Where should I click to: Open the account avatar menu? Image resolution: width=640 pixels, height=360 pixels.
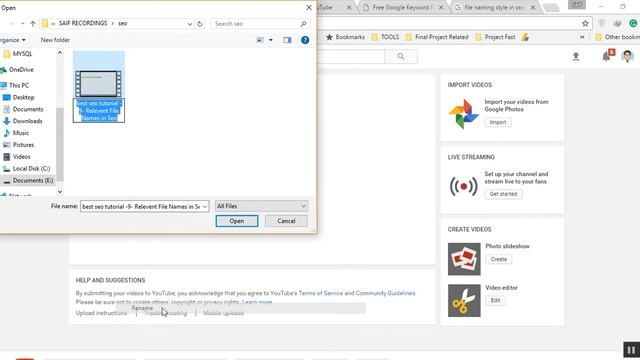click(x=627, y=56)
